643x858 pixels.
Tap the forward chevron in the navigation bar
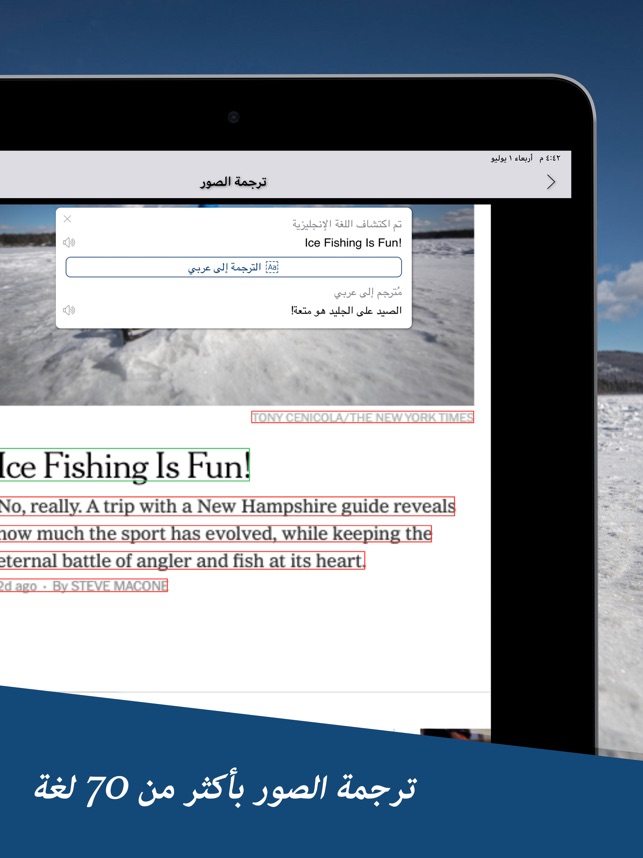pyautogui.click(x=551, y=182)
